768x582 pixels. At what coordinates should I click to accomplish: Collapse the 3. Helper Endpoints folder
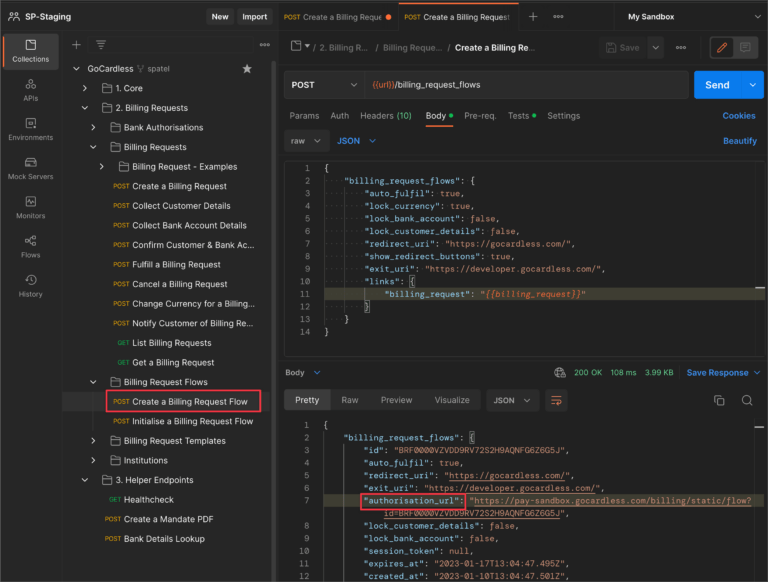(85, 480)
